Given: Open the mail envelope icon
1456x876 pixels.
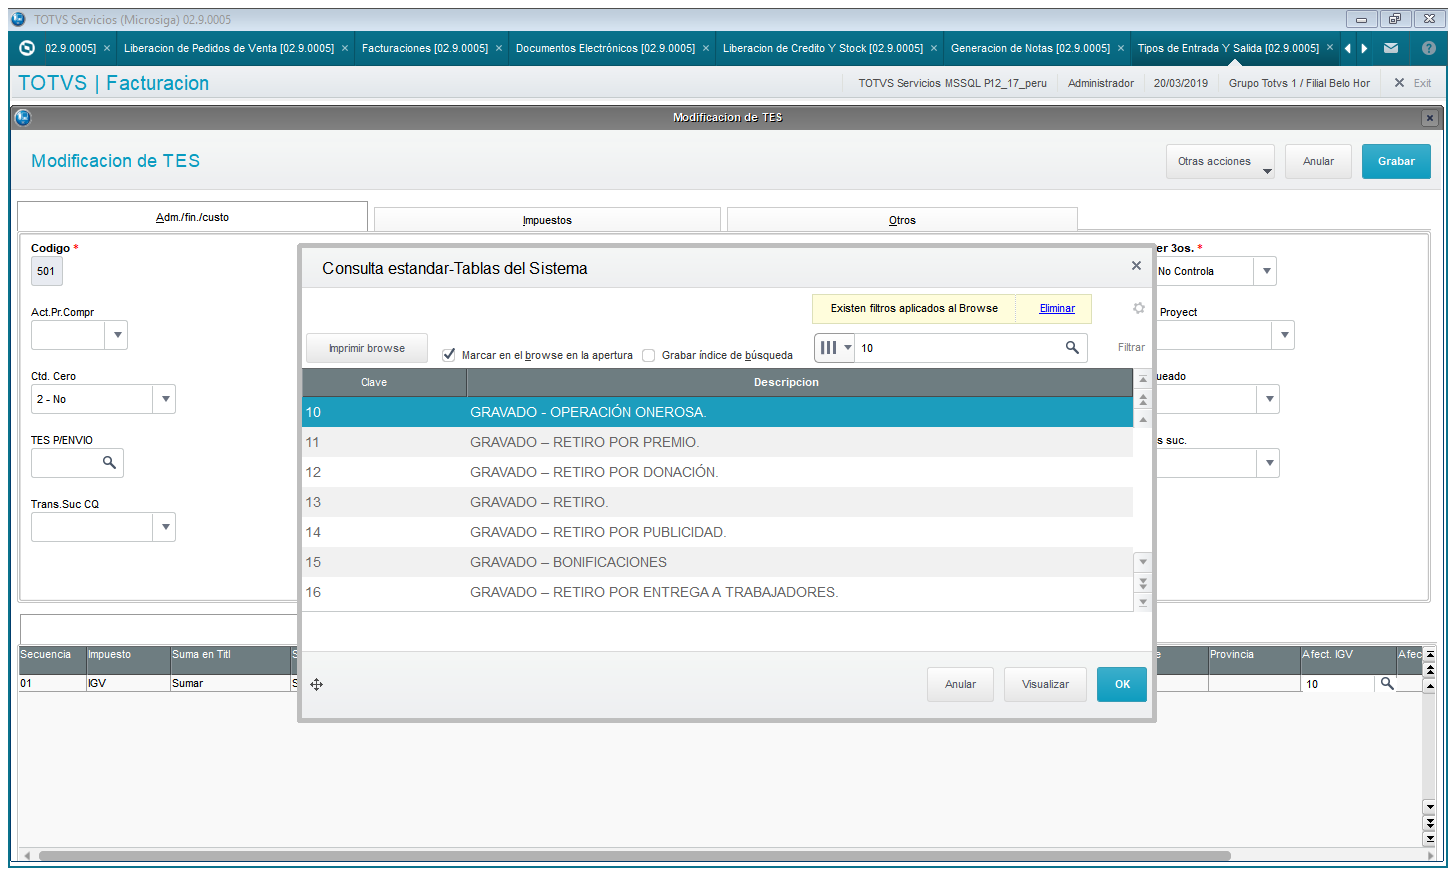Looking at the screenshot, I should pyautogui.click(x=1391, y=48).
